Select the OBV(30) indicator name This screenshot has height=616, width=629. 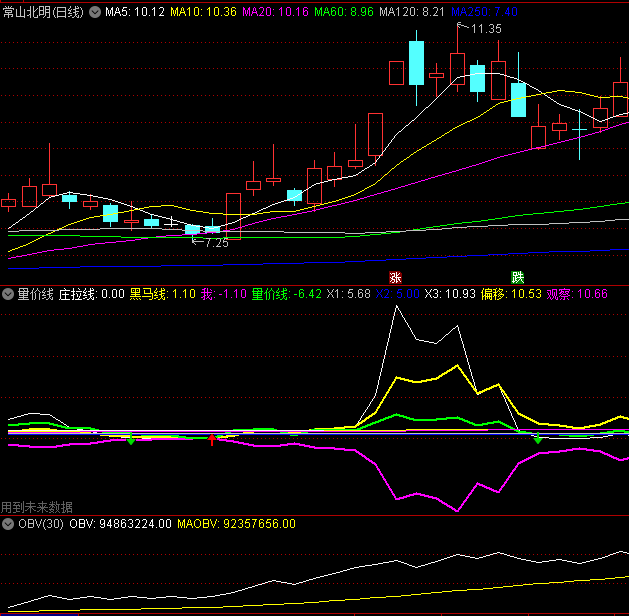41,524
